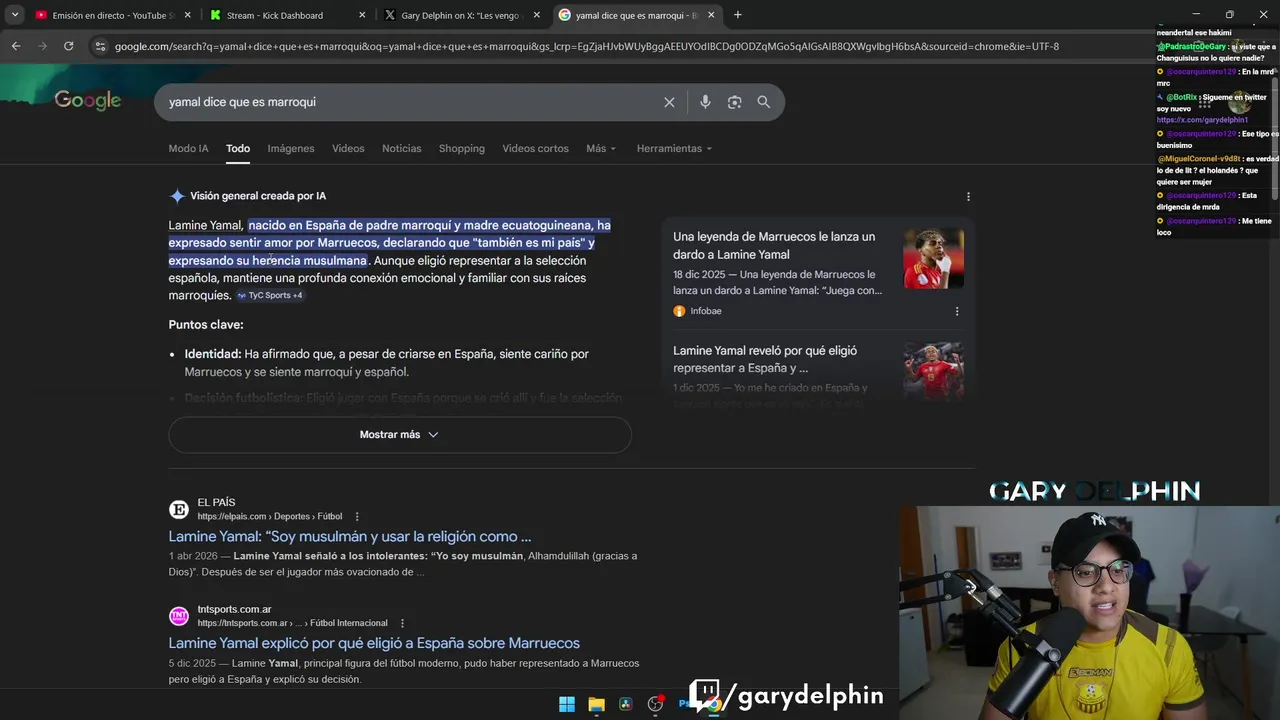Open DaVinci Resolve from taskbar
The height and width of the screenshot is (720, 1280).
(626, 704)
